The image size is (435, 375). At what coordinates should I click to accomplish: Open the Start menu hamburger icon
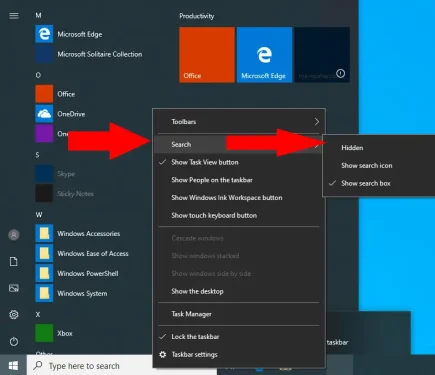[14, 16]
